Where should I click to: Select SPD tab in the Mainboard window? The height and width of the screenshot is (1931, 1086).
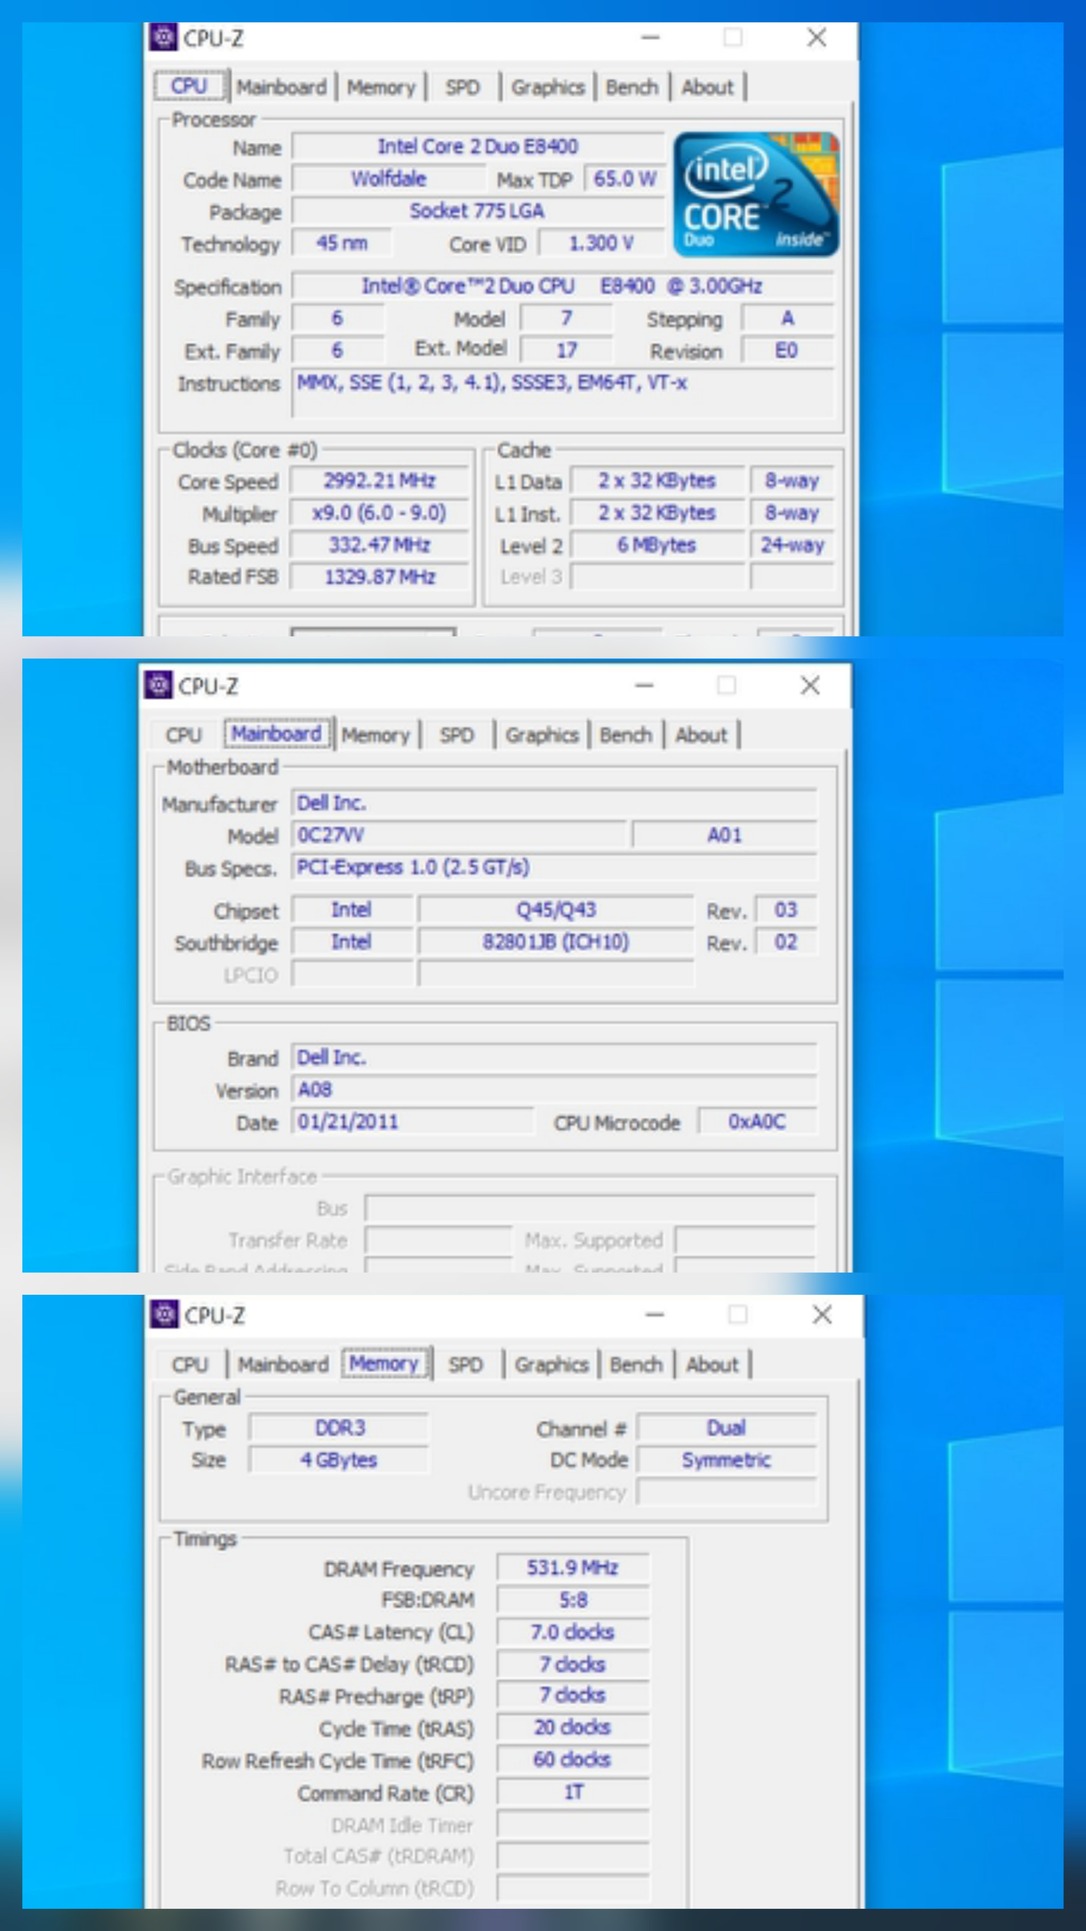pos(457,735)
